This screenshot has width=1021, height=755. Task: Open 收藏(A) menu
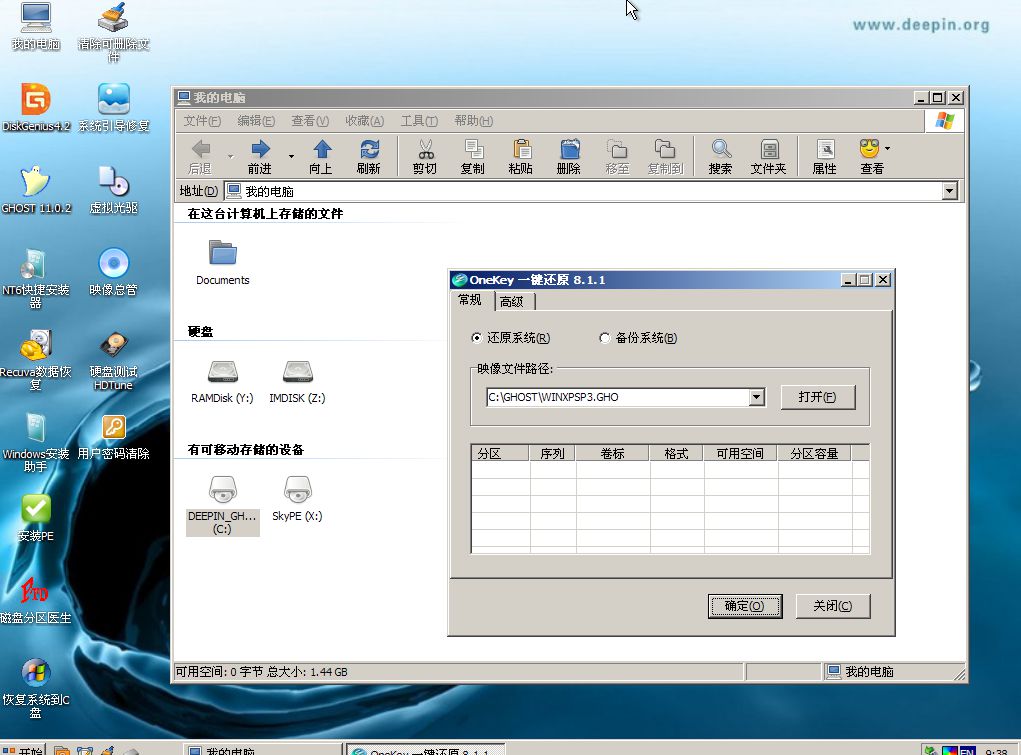[x=365, y=121]
